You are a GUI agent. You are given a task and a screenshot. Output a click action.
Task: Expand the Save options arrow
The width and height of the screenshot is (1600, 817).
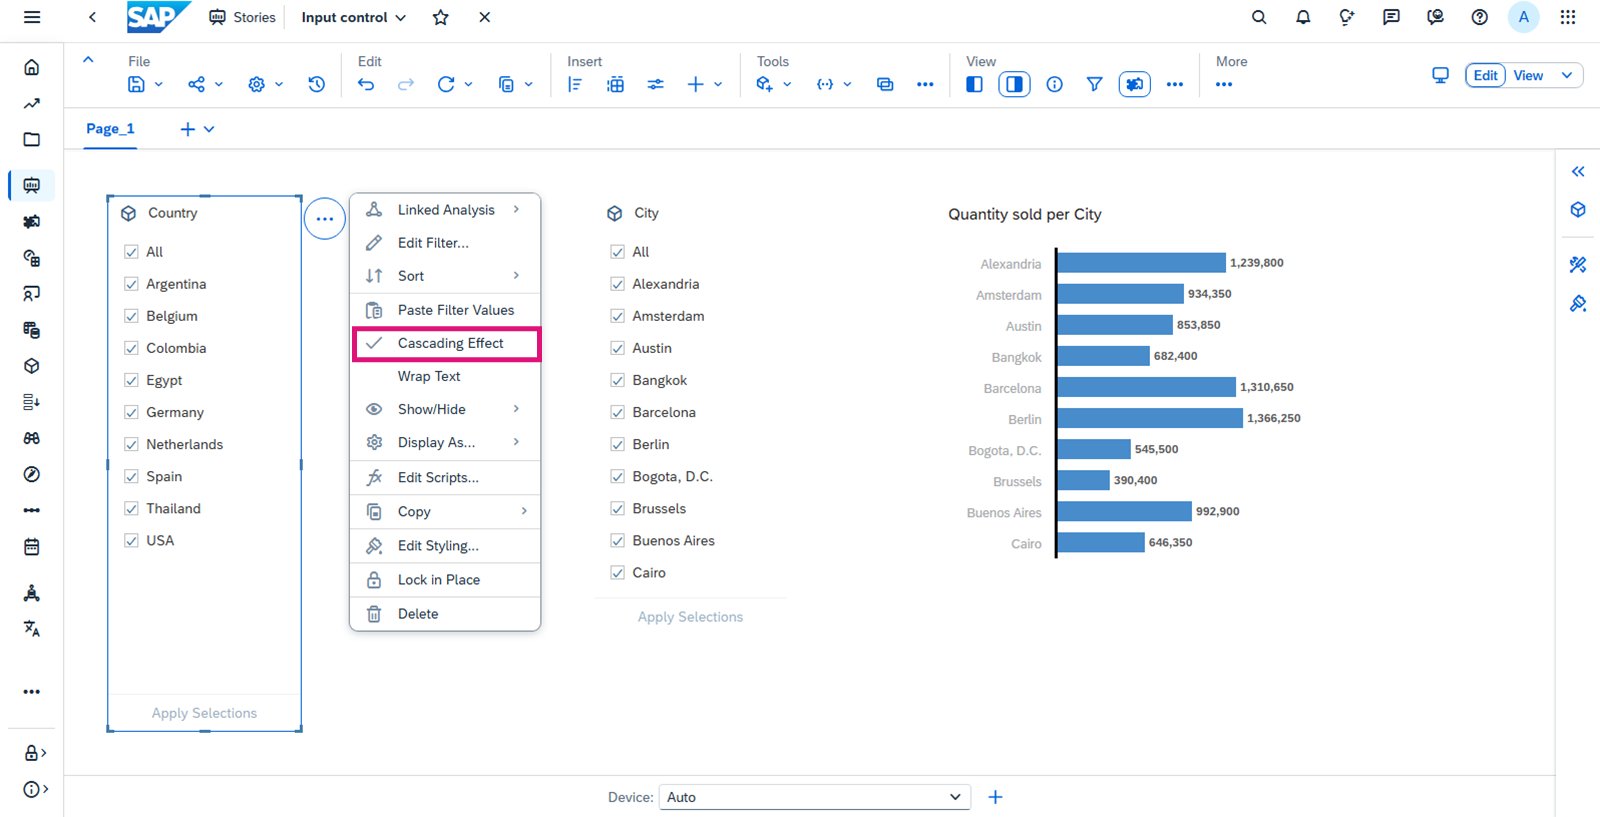pyautogui.click(x=159, y=85)
